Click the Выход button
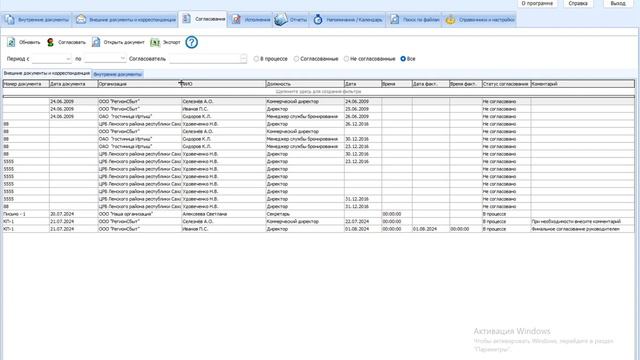This screenshot has height=360, width=640. coord(618,3)
